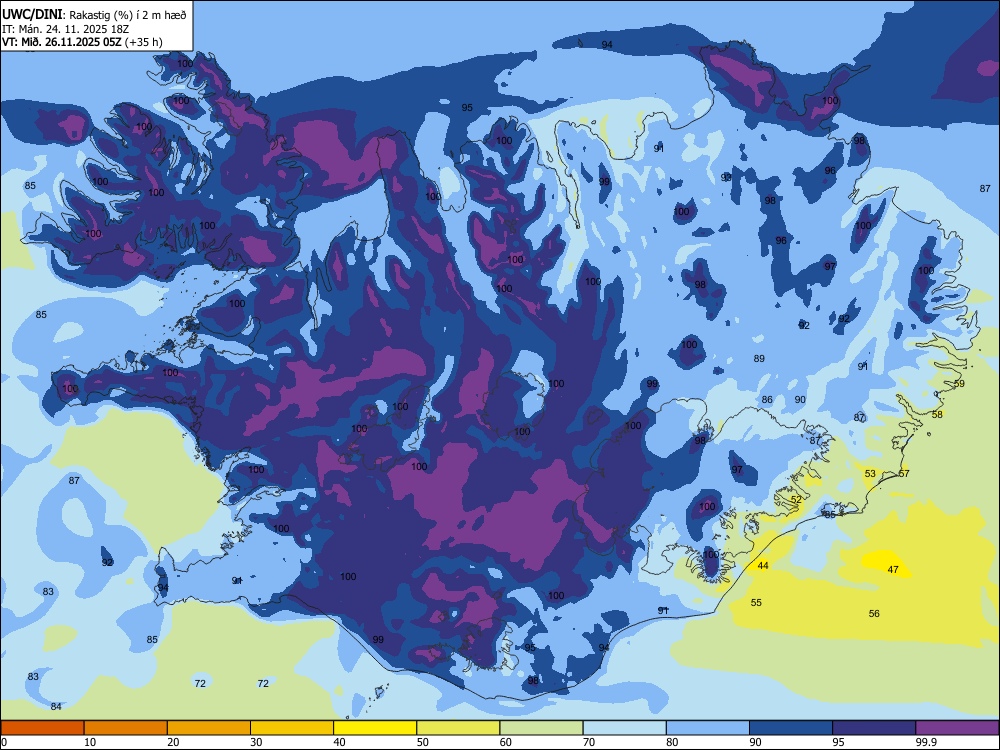Click the map value '86'
The height and width of the screenshot is (750, 1000).
(767, 400)
